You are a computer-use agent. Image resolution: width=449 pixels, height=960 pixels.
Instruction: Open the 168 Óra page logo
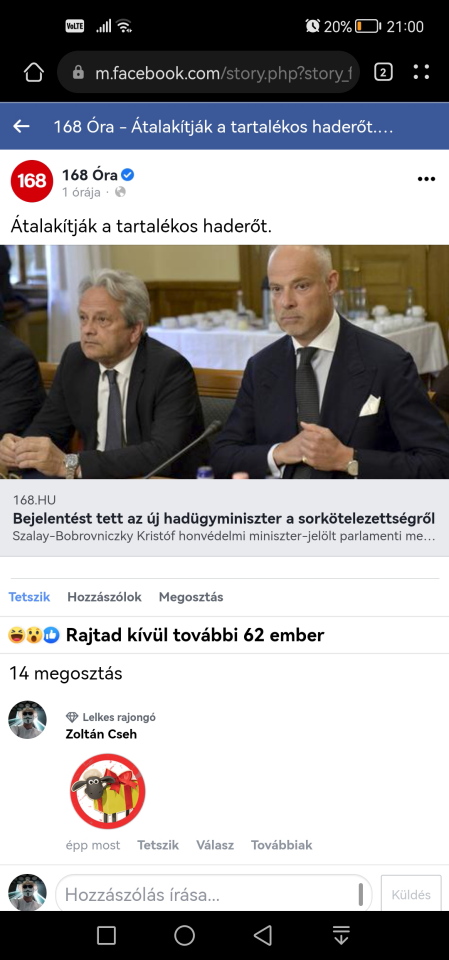pyautogui.click(x=32, y=181)
